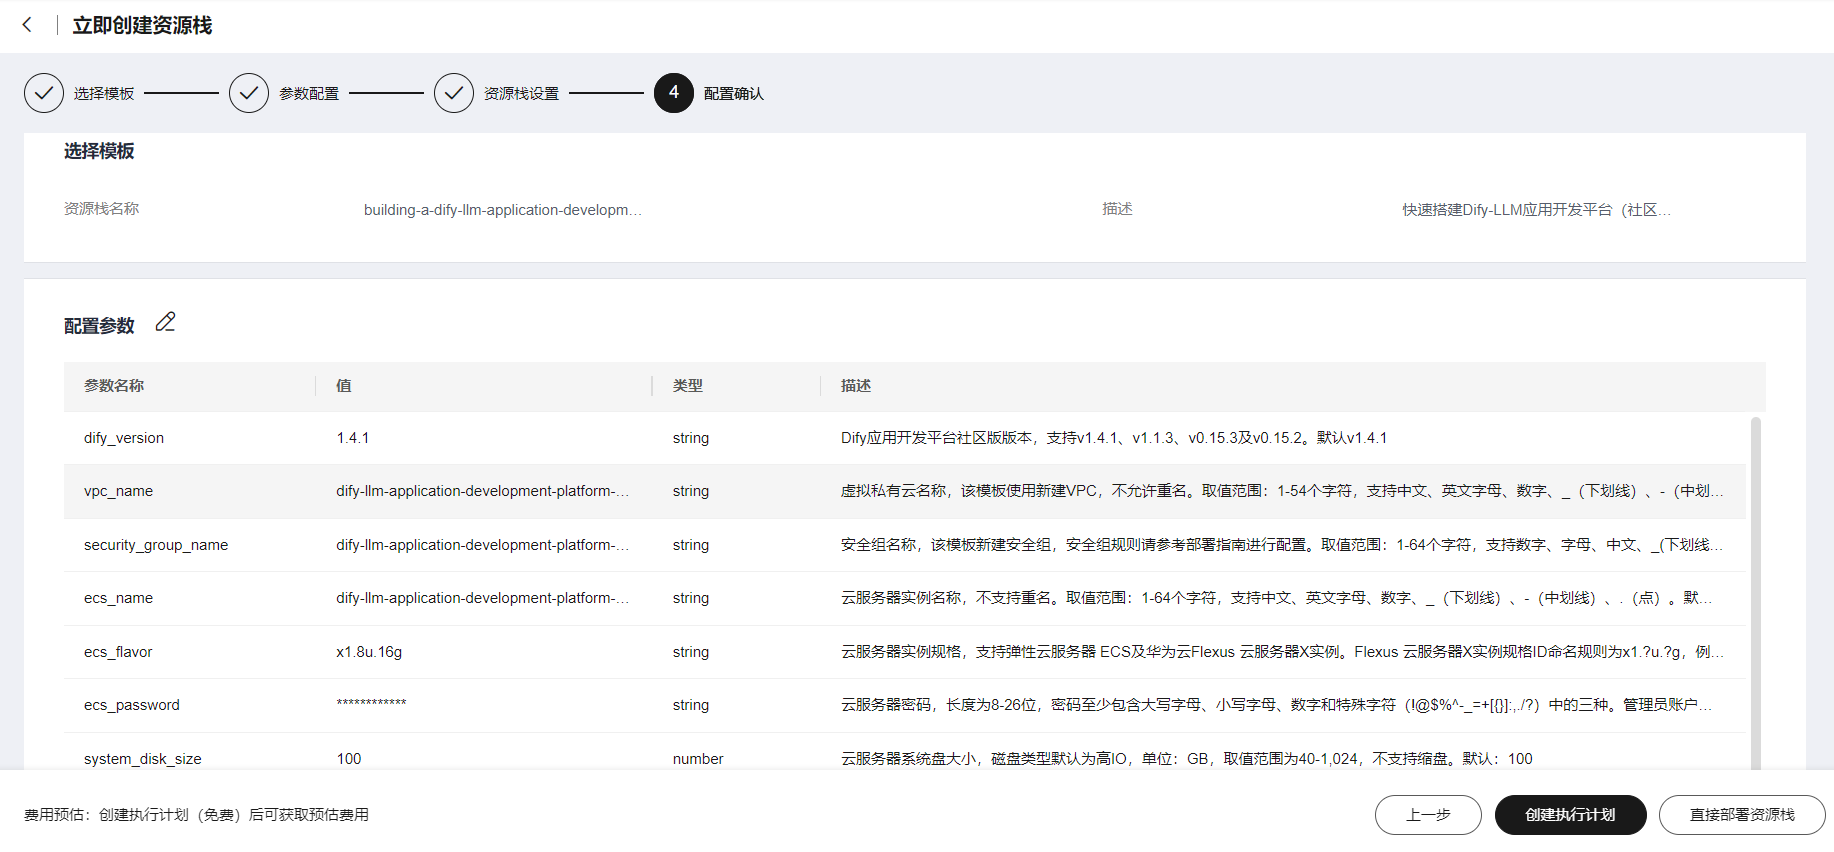Click the vpc_name value cell
Screen dimensions: 1834x852
[x=483, y=491]
